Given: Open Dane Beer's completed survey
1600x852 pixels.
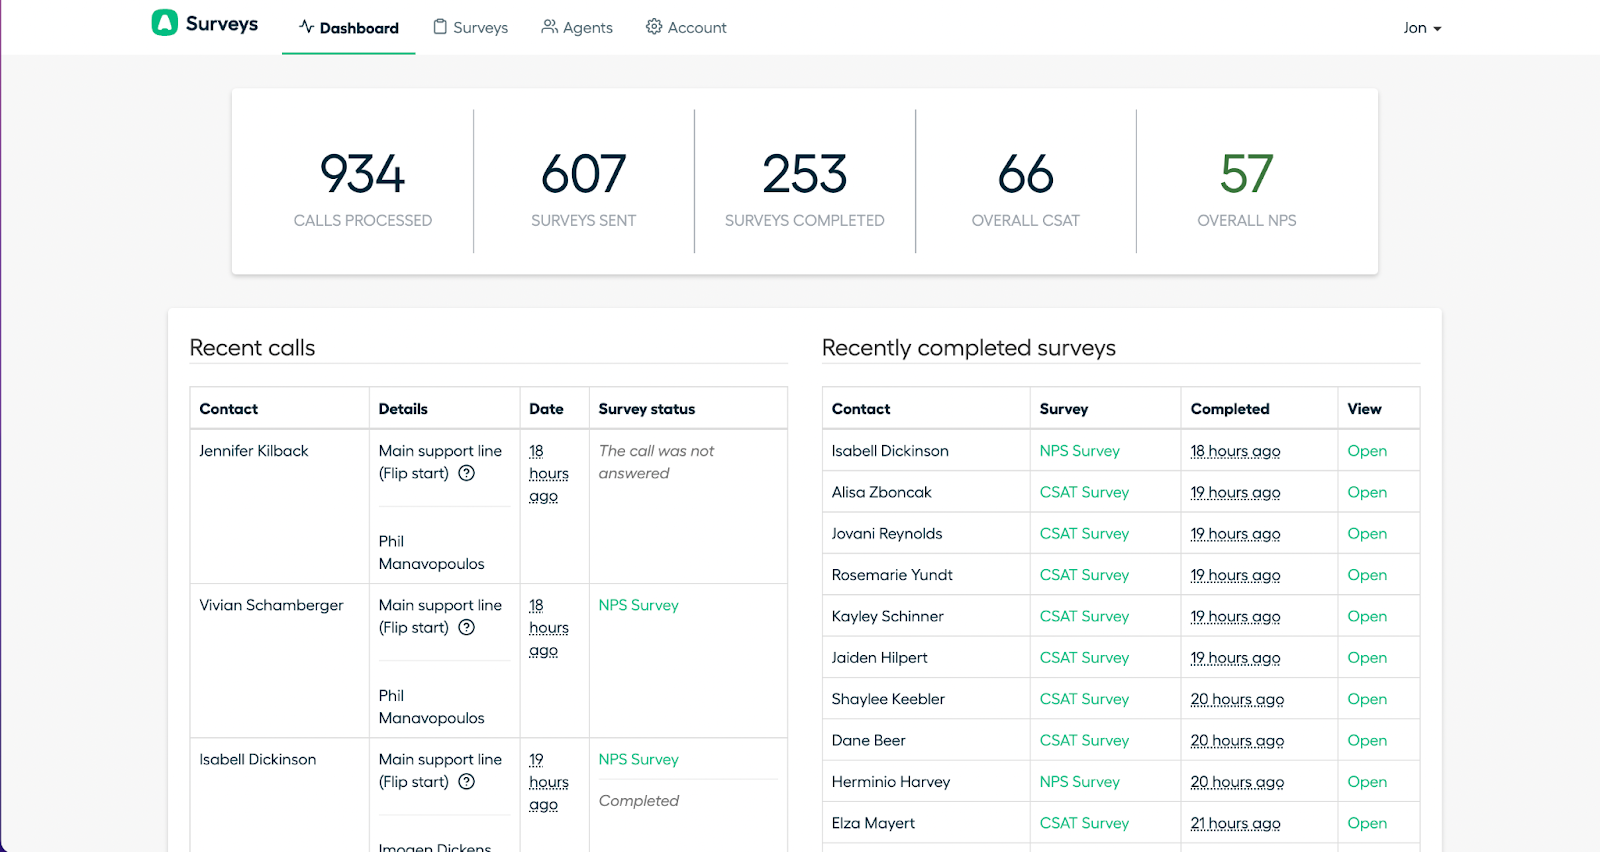Looking at the screenshot, I should tap(1367, 740).
